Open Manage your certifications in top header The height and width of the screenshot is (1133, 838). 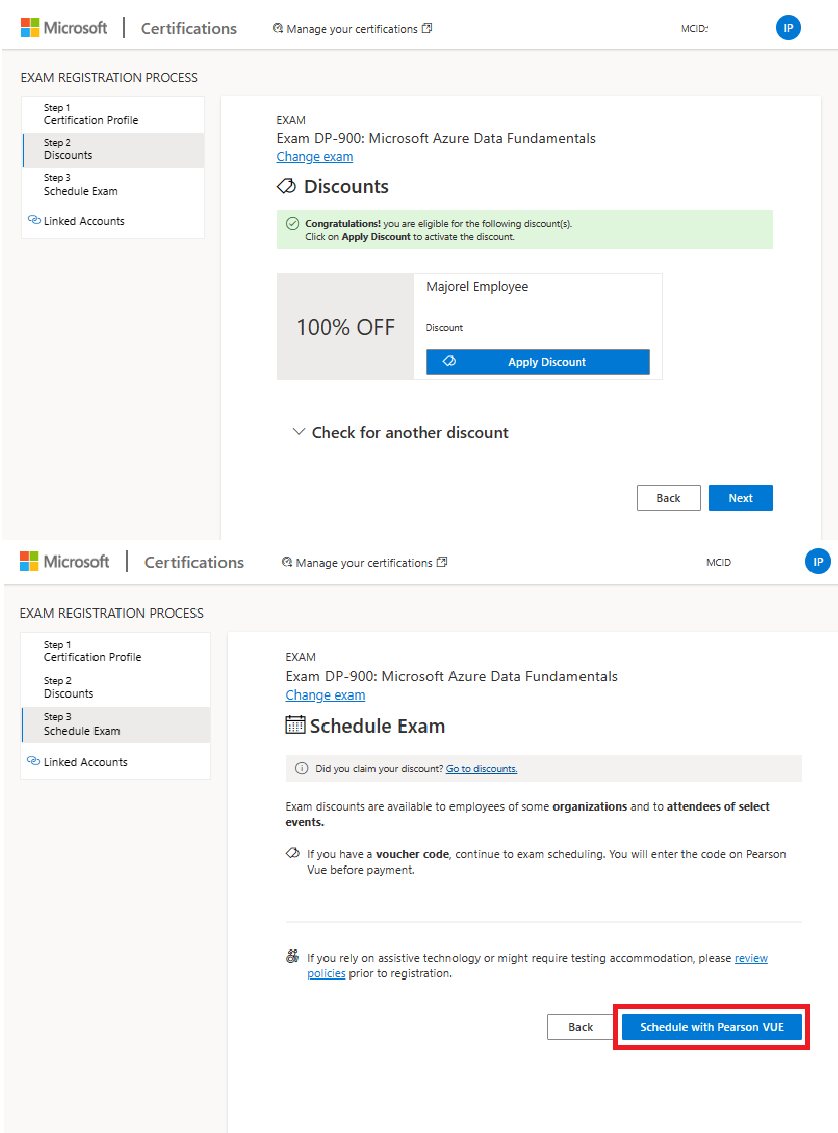(352, 29)
